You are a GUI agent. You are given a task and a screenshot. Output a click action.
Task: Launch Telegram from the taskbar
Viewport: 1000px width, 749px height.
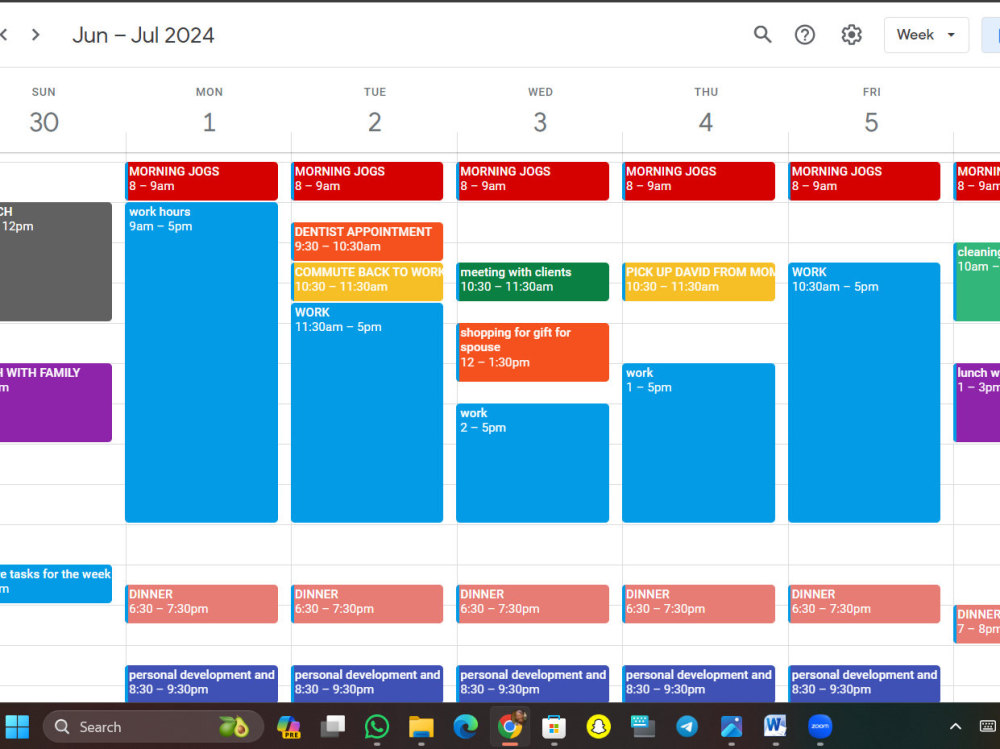point(687,726)
